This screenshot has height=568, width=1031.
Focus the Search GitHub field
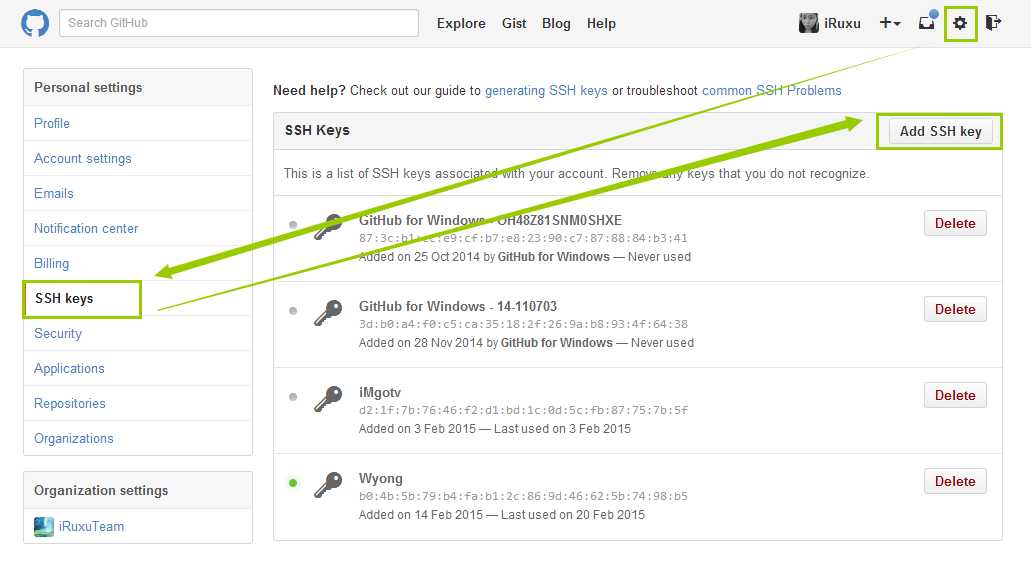click(239, 23)
